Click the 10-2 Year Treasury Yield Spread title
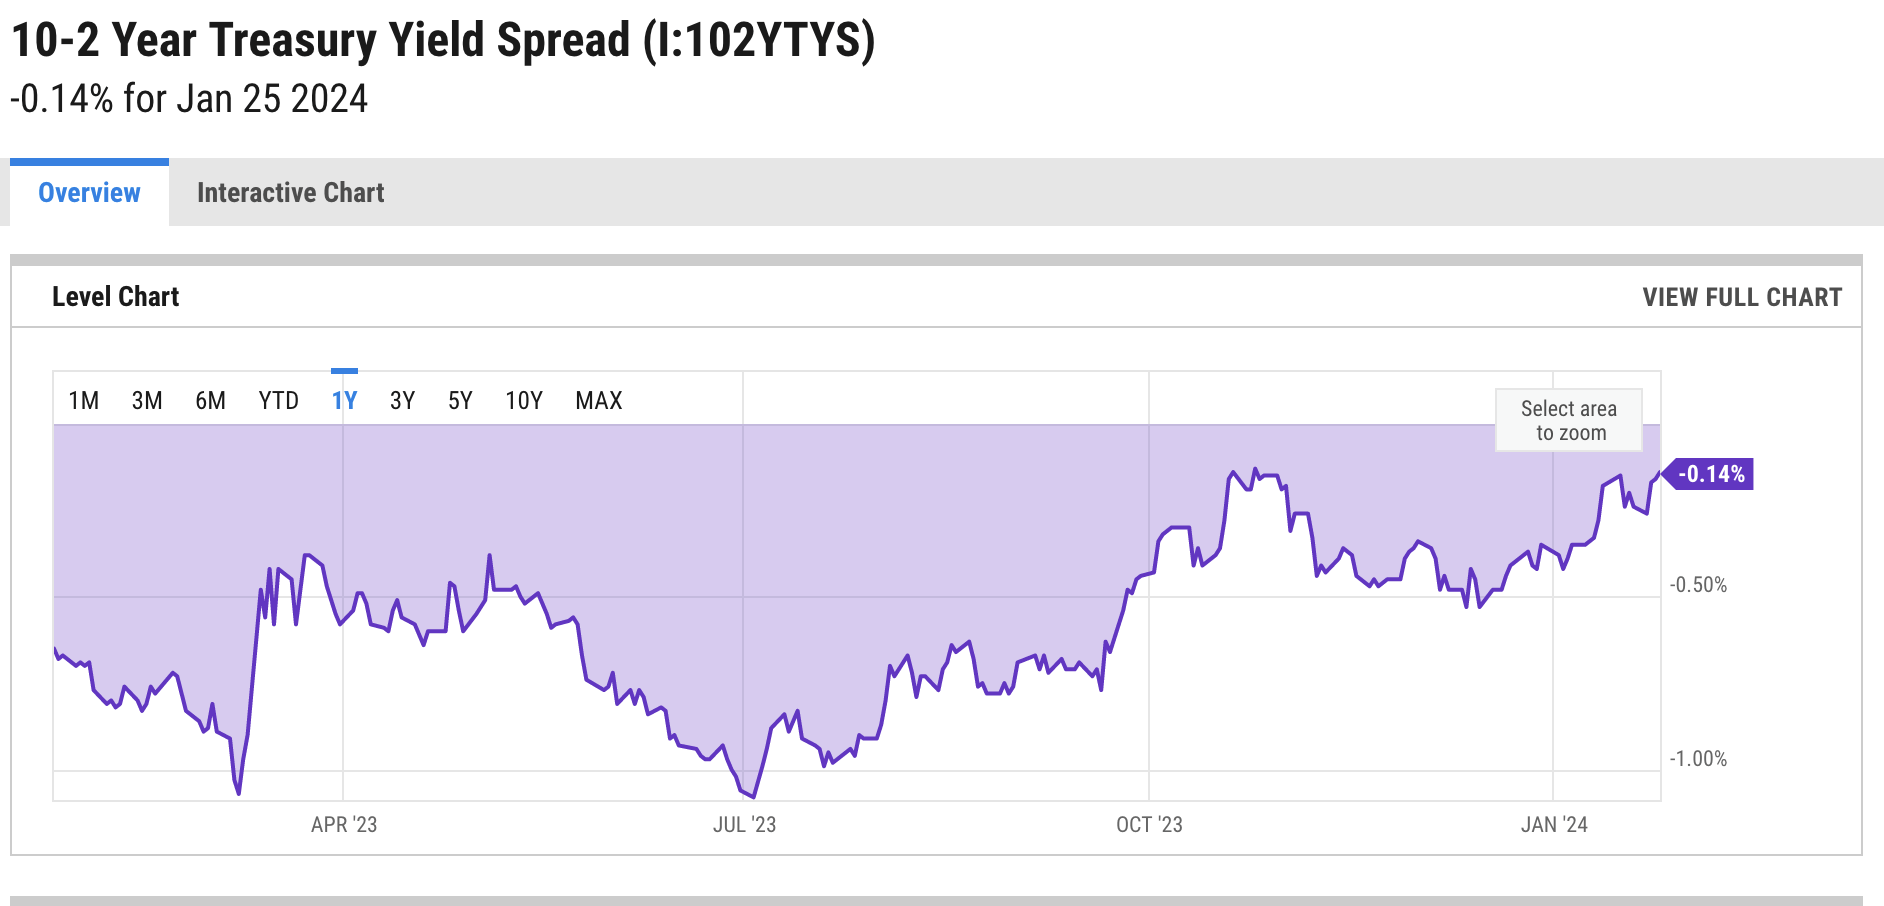The width and height of the screenshot is (1884, 906). (x=443, y=40)
